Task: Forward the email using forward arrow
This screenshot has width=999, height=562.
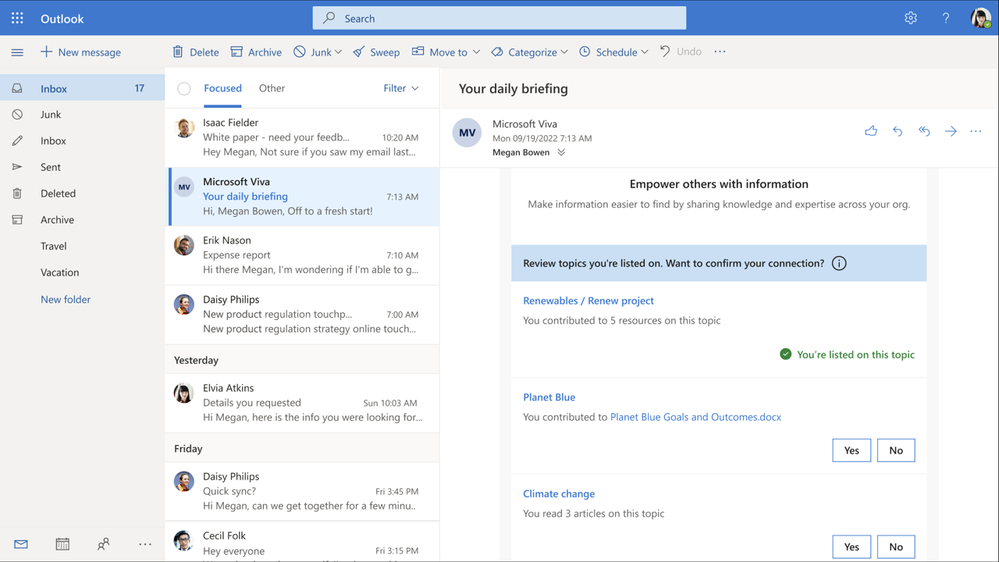Action: pos(950,131)
